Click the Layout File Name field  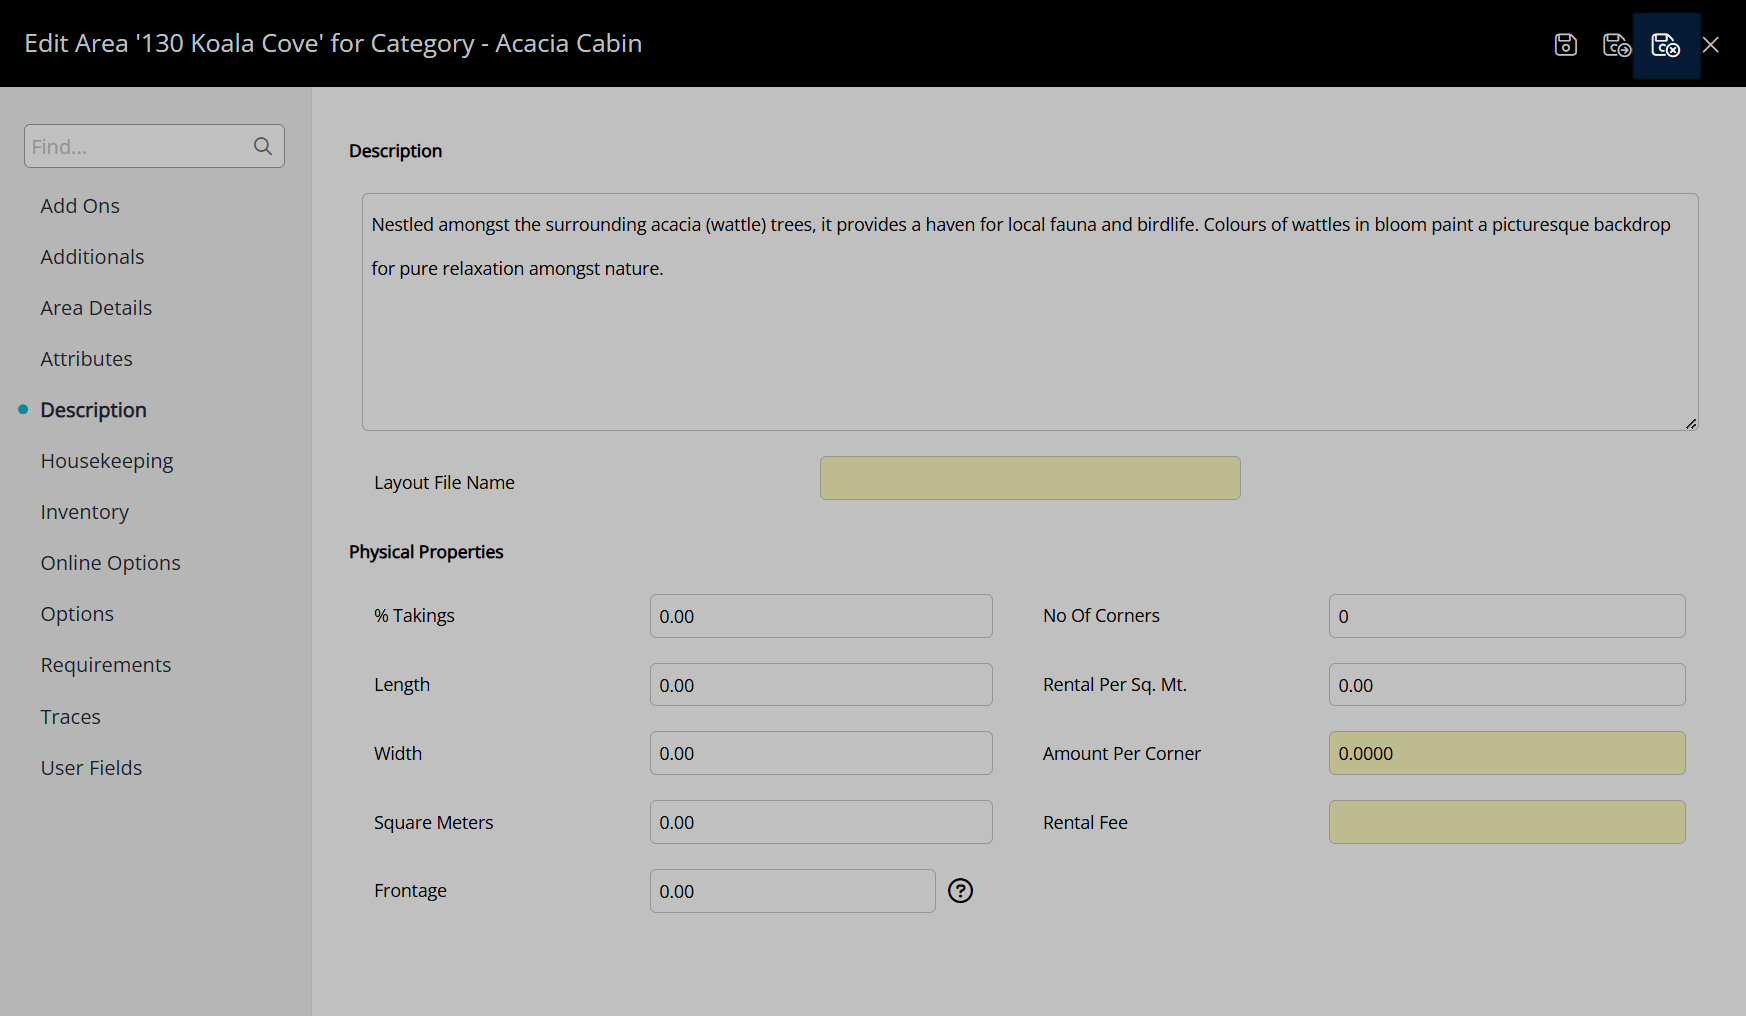[1030, 478]
